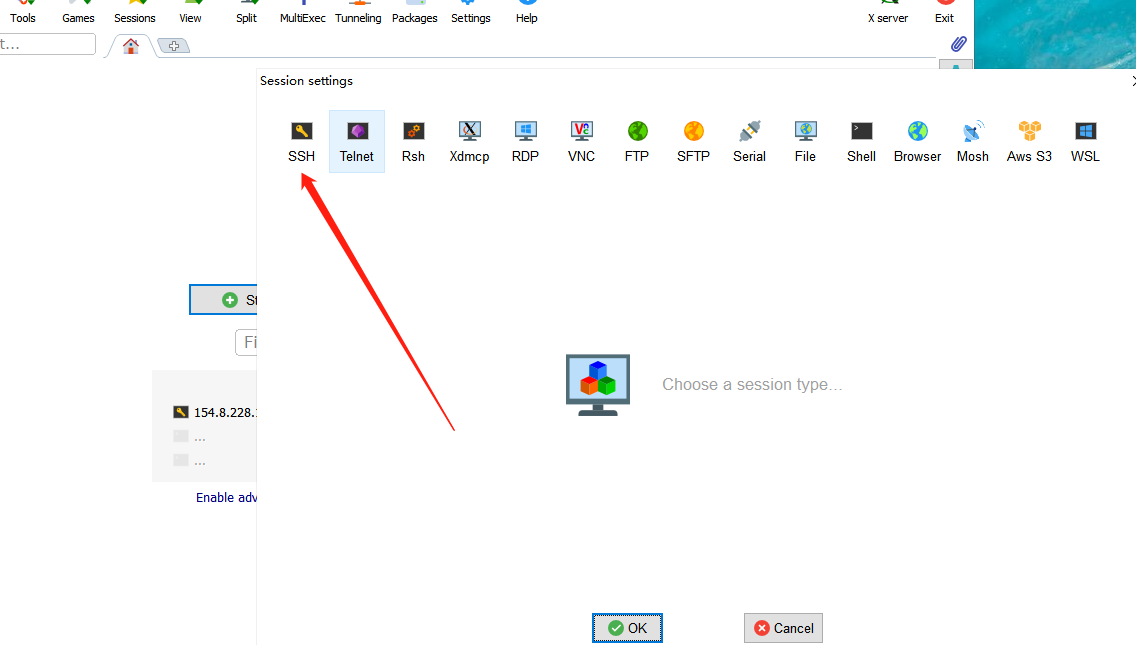Open Sessions in the main toolbar

[135, 13]
